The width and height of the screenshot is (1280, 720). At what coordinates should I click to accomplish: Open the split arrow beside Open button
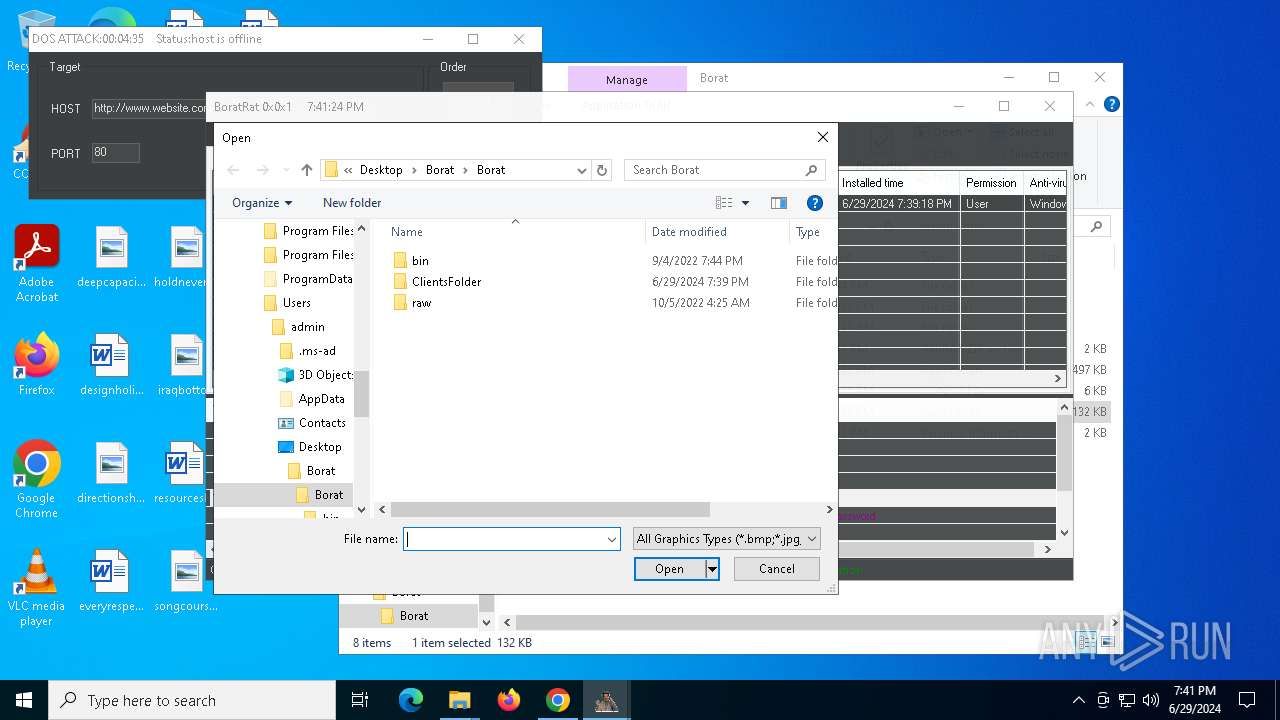coord(712,569)
